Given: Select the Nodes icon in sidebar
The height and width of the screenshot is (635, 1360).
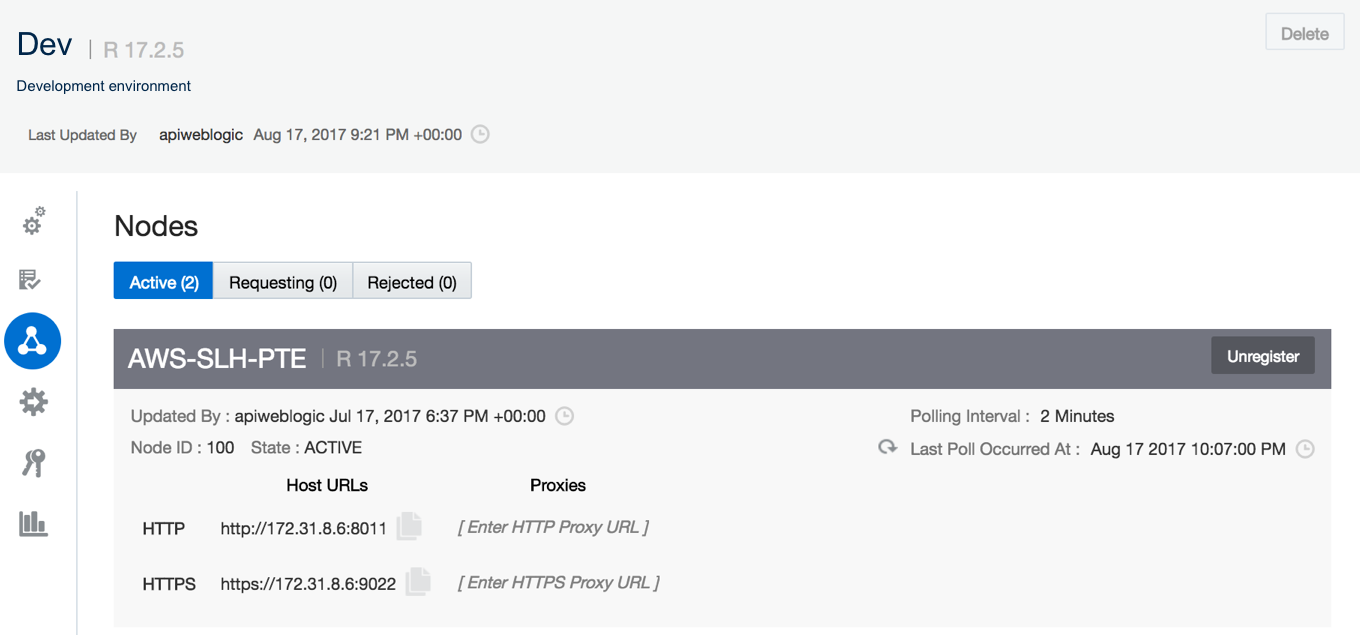Looking at the screenshot, I should (33, 341).
